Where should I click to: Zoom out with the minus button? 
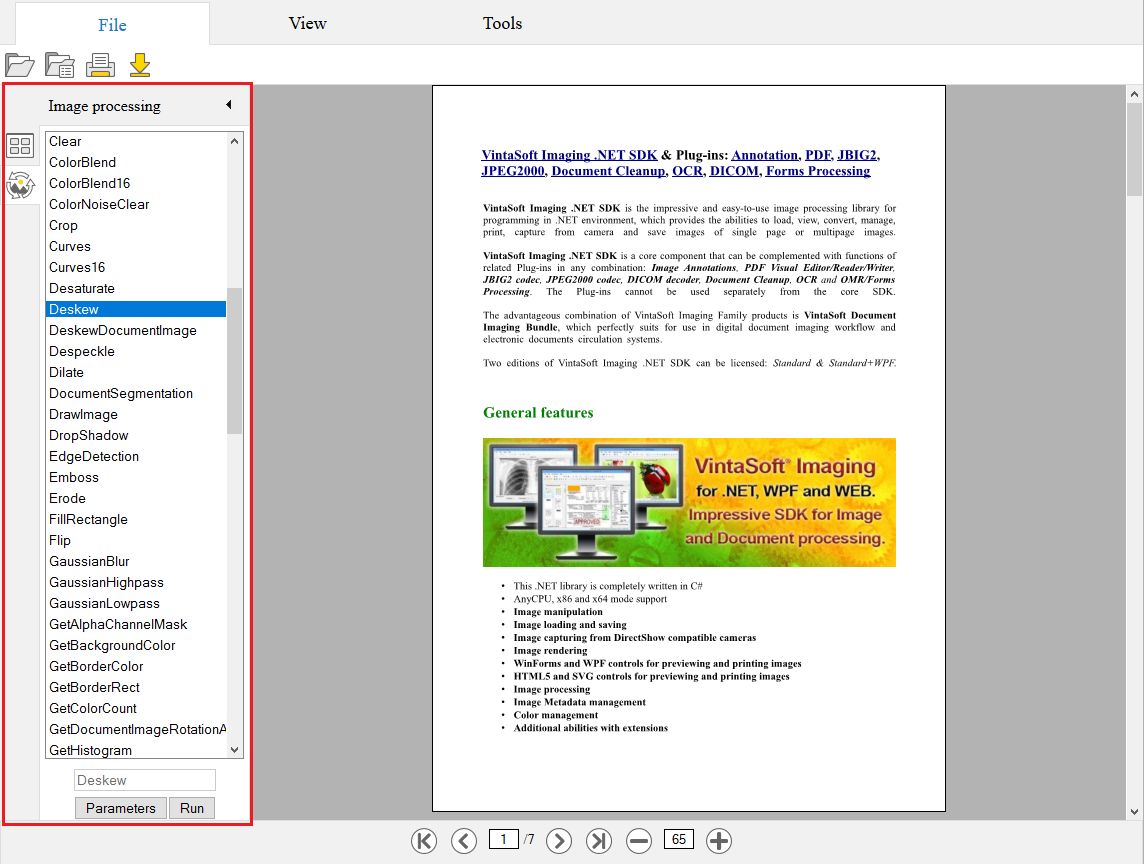(x=639, y=840)
